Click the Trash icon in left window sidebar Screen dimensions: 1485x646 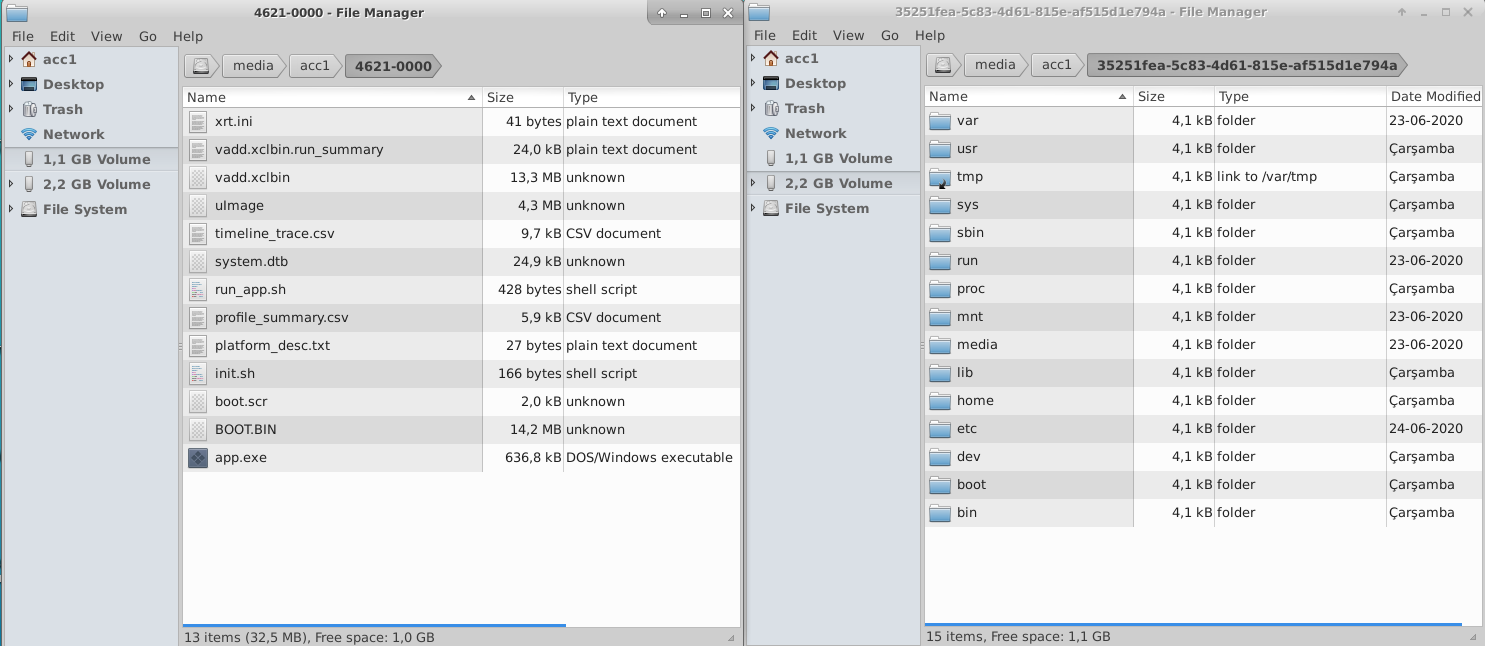28,110
